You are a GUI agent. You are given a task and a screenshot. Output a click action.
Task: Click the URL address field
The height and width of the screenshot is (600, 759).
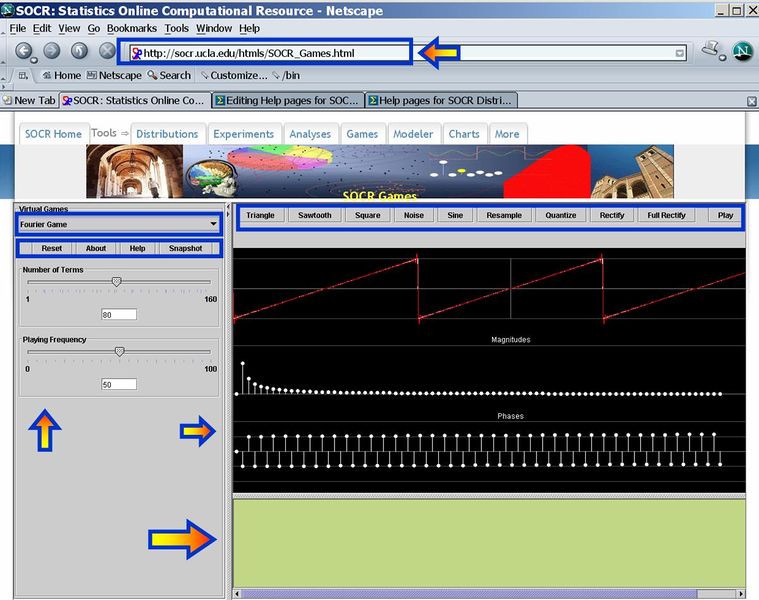pos(408,53)
